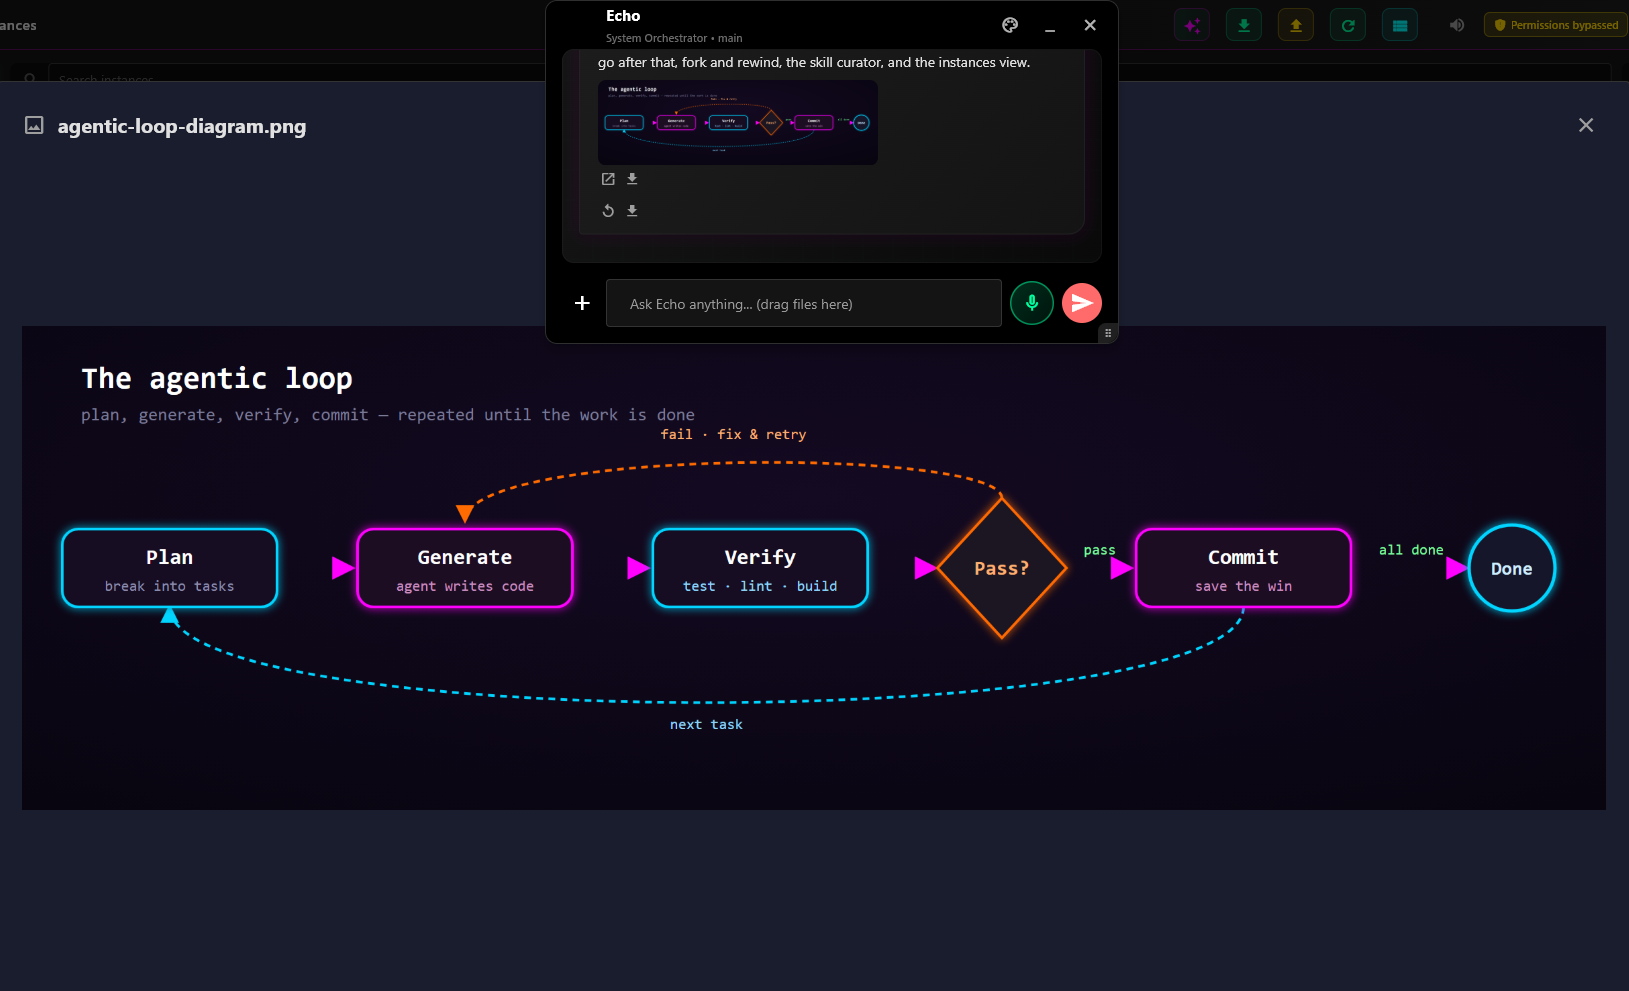This screenshot has width=1629, height=991.
Task: Click the download icon beside the retry arrow
Action: 632,211
